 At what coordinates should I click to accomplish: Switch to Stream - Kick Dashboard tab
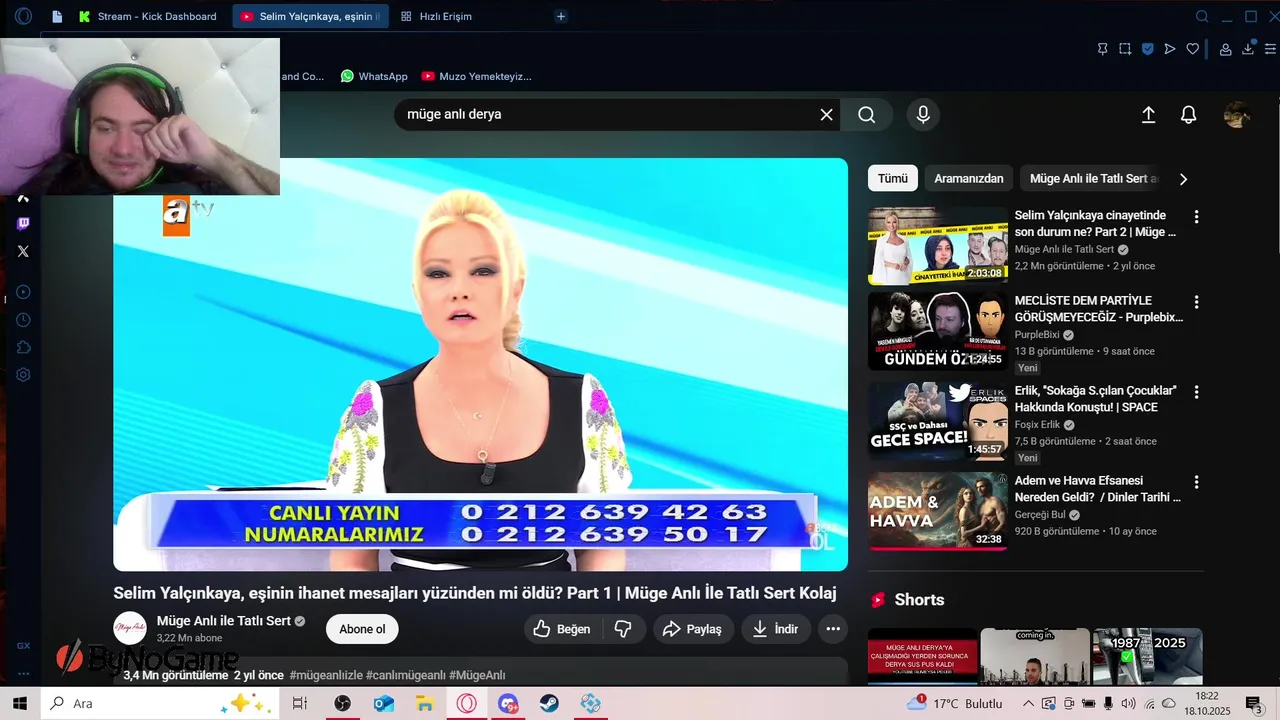tap(147, 16)
